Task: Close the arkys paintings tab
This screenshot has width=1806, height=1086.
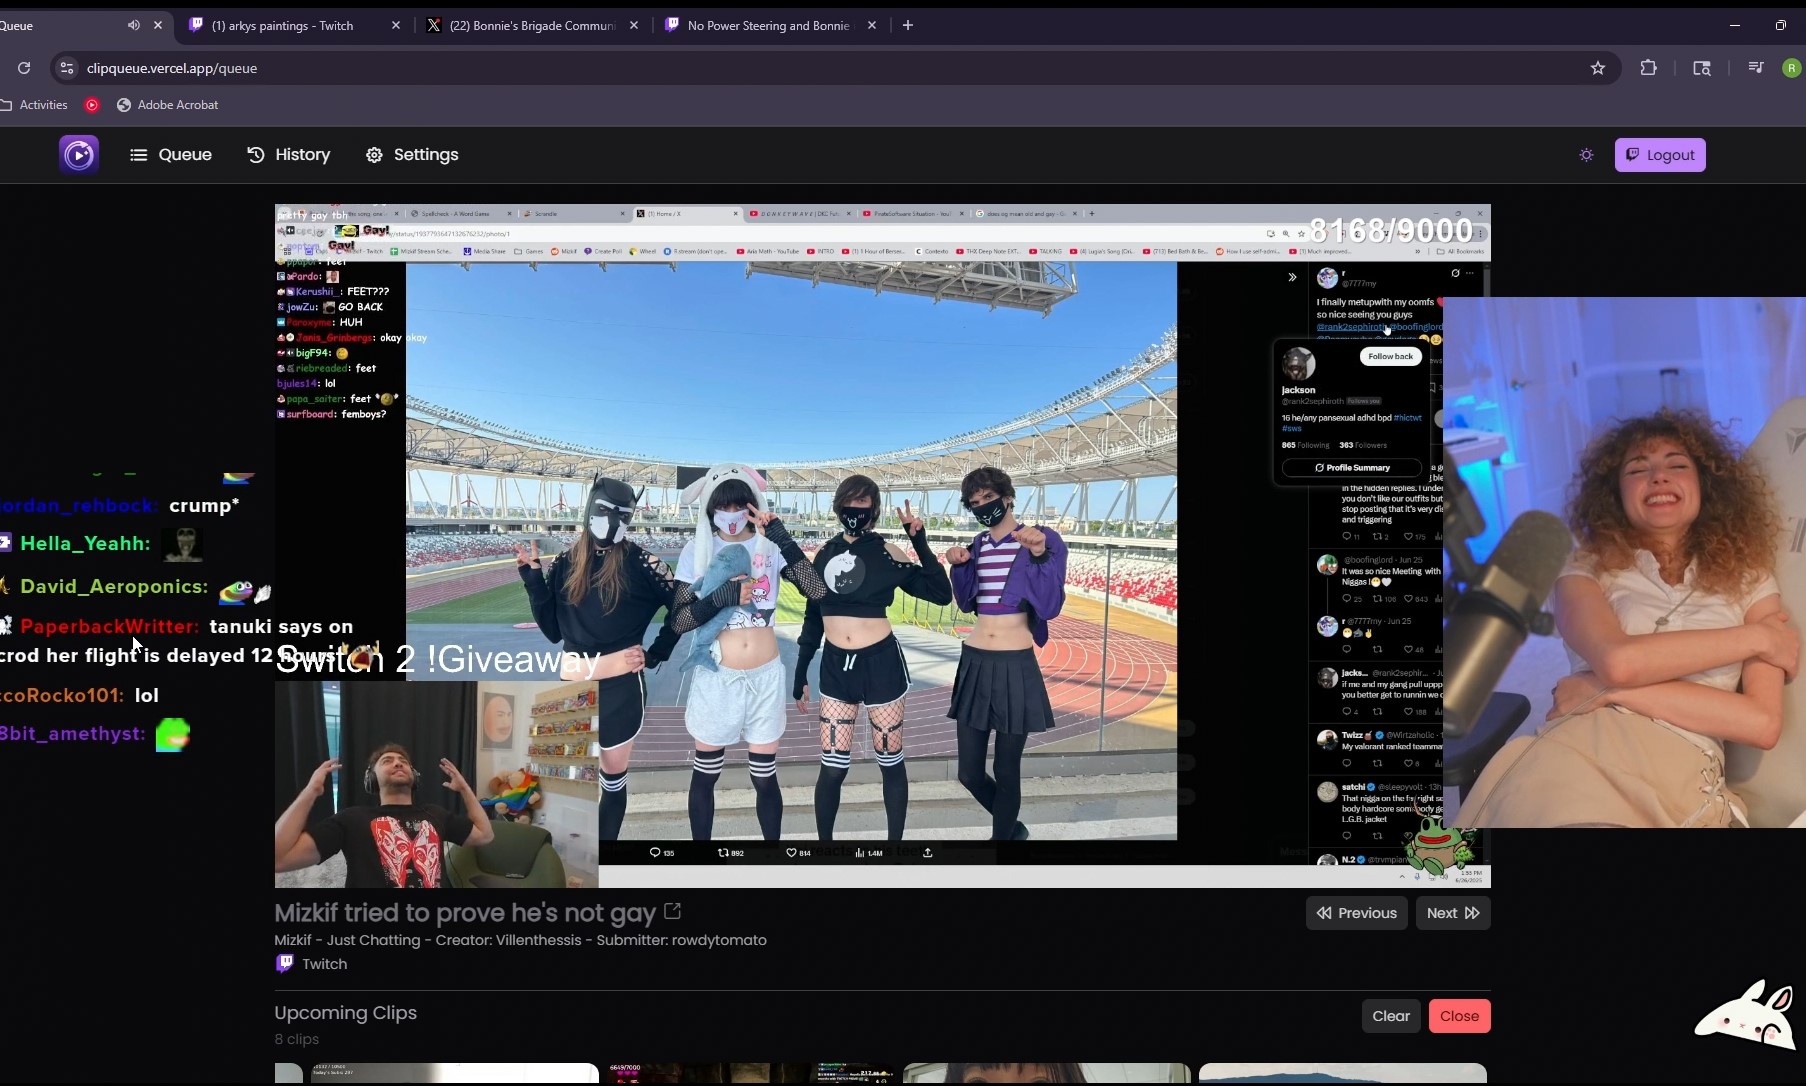Action: click(396, 26)
